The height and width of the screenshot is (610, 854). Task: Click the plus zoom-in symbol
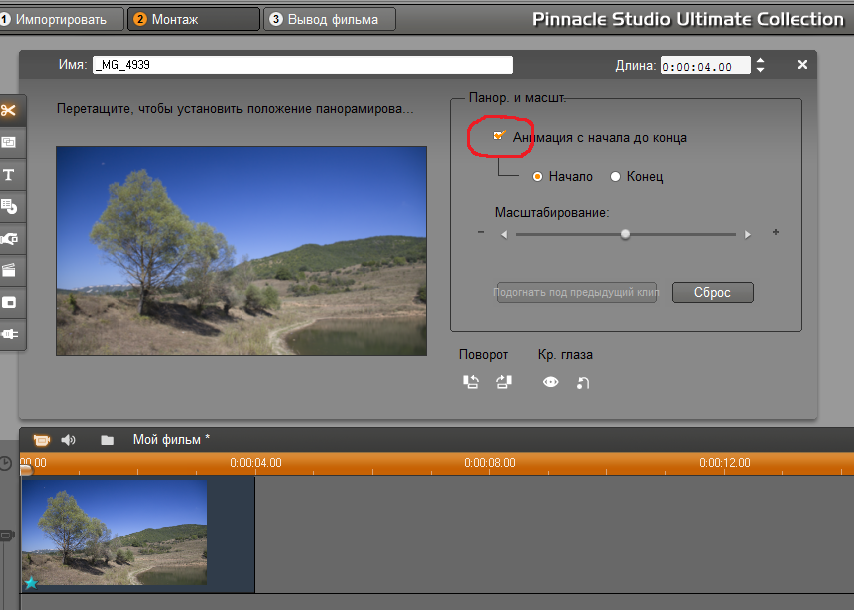(x=776, y=232)
